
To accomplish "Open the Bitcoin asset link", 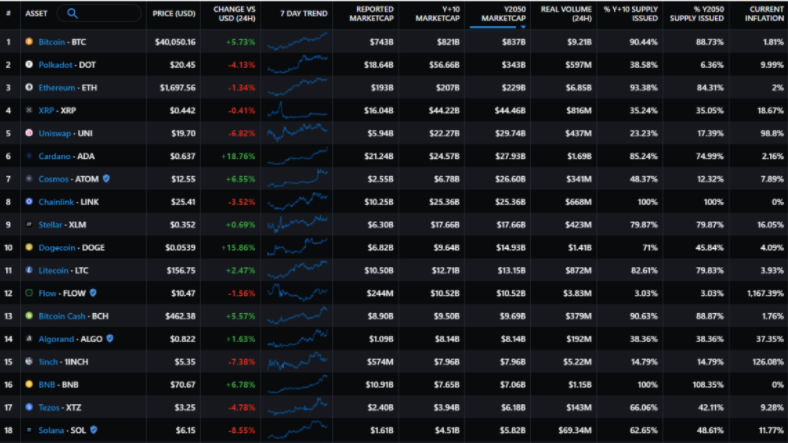I will 52,42.
